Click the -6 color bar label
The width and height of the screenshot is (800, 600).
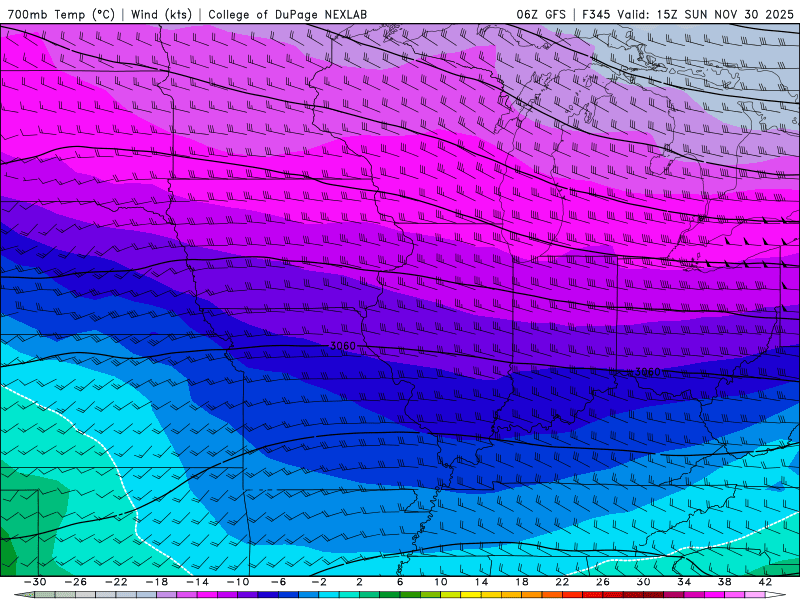pos(278,582)
